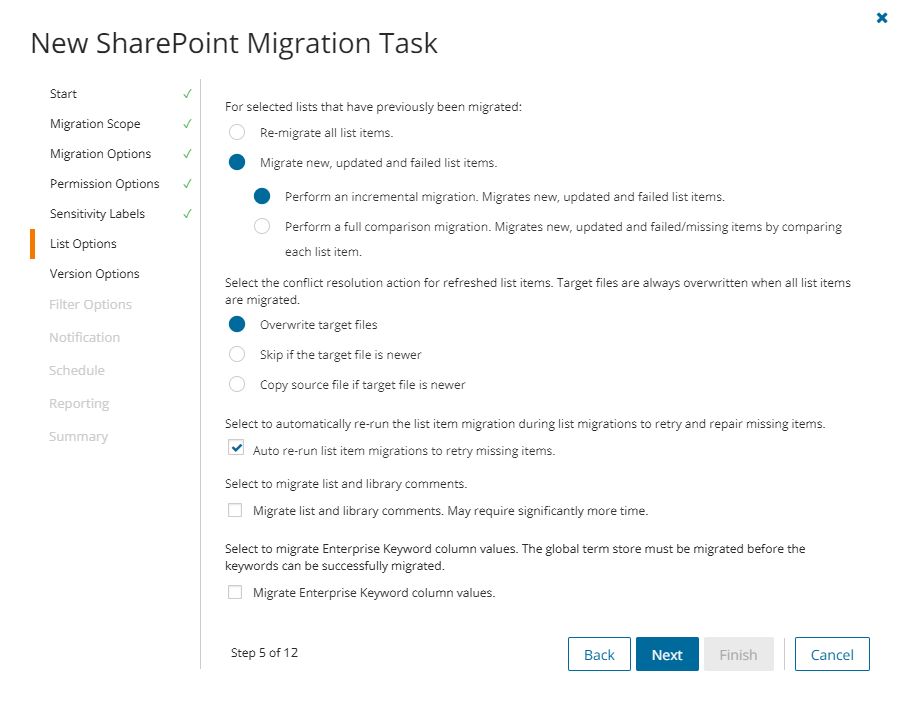
Task: Select Skip if target file is newer
Action: tap(237, 354)
